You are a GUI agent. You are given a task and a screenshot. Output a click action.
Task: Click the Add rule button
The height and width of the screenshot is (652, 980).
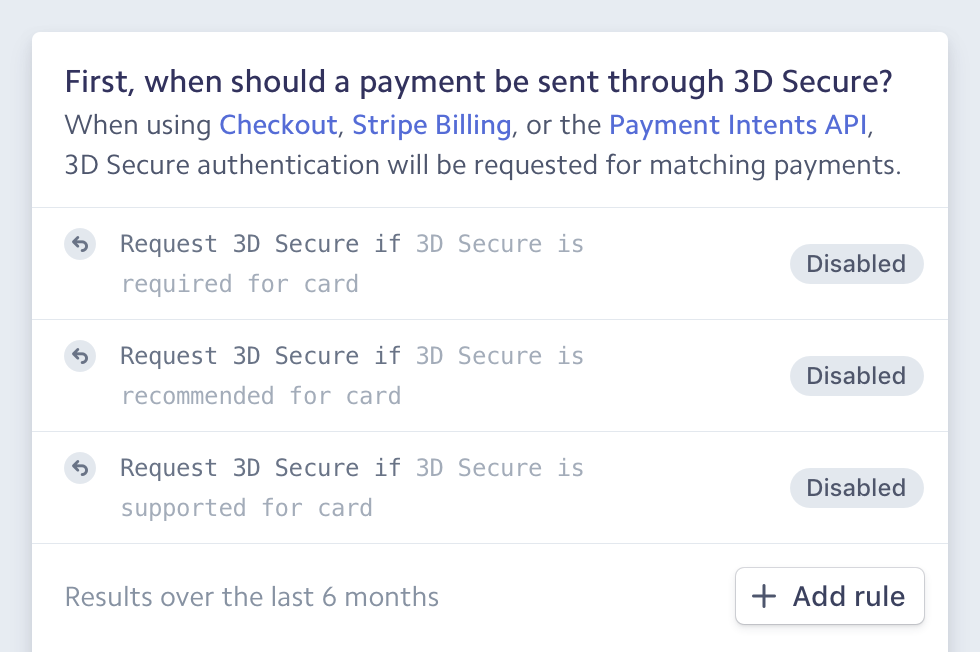(830, 596)
